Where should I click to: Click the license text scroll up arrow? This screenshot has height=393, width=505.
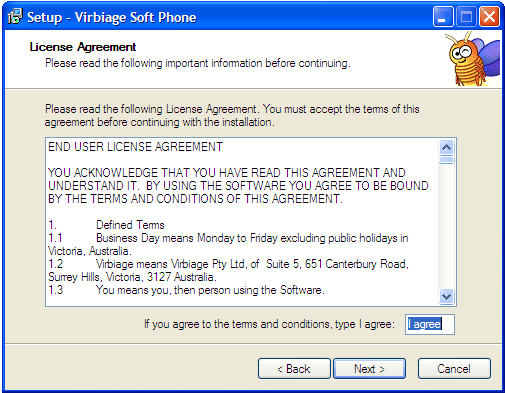[x=446, y=147]
